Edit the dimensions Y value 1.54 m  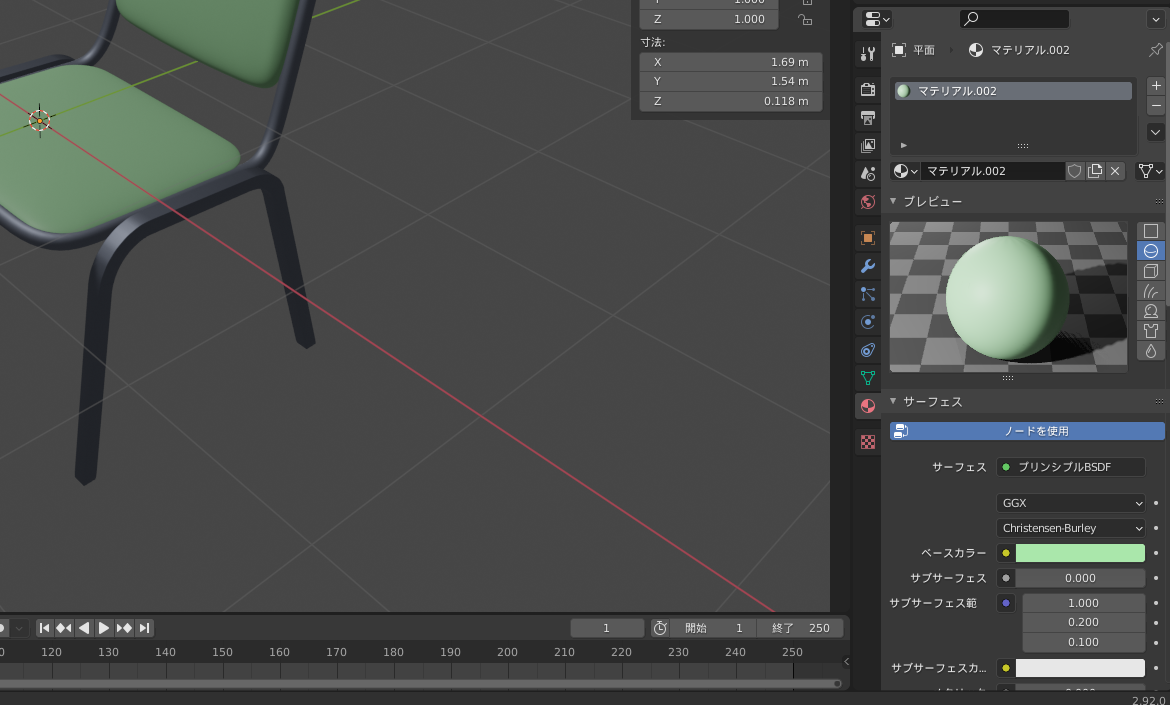(x=731, y=81)
